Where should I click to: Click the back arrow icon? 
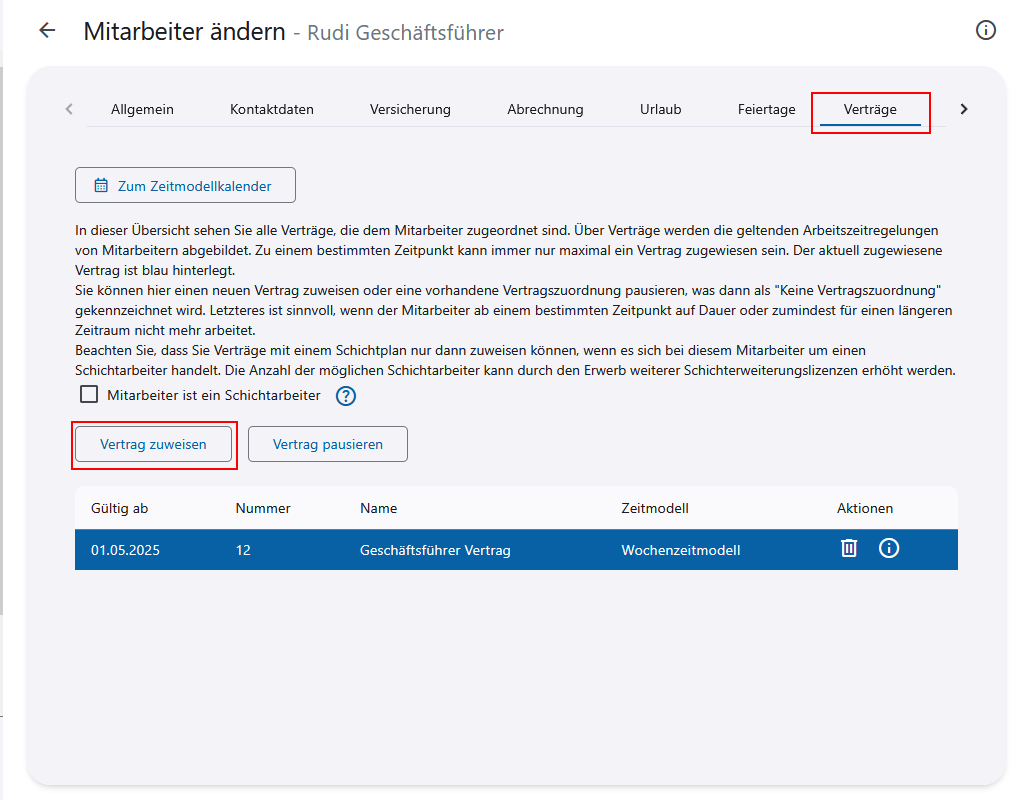coord(47,31)
